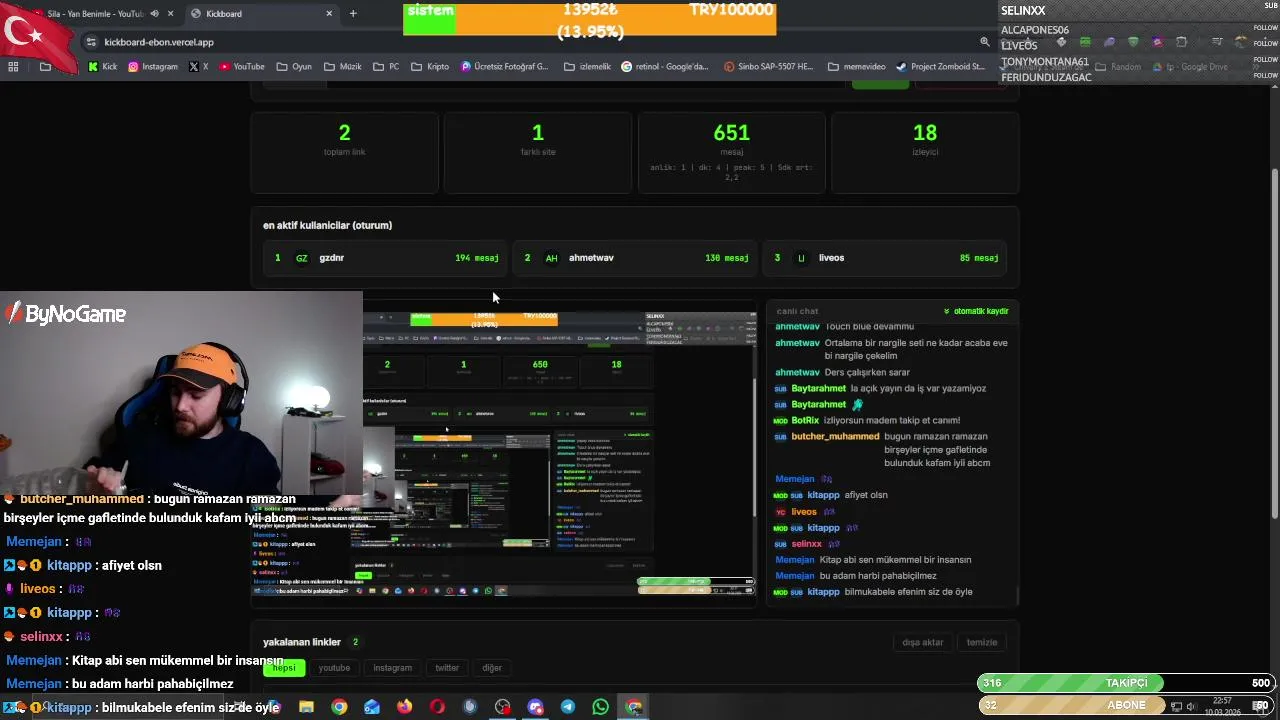Click the dışa aktar button
The image size is (1280, 720).
pyautogui.click(x=922, y=643)
